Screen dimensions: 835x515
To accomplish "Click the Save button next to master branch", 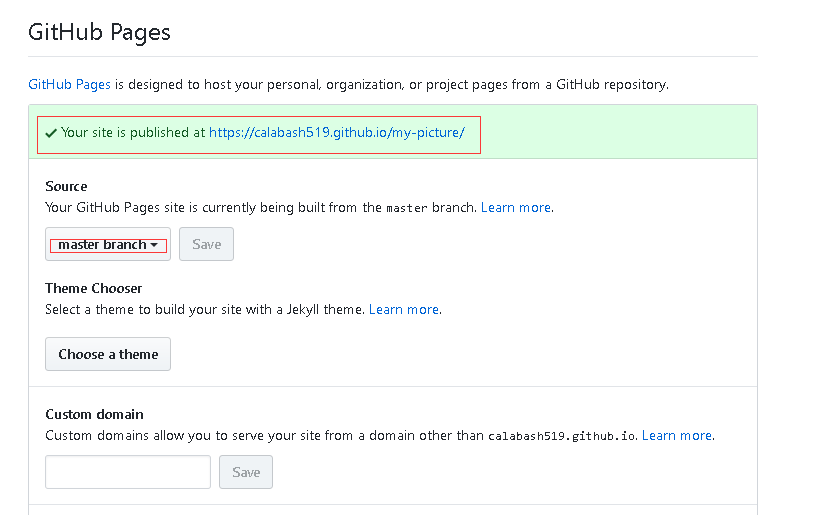I will (x=206, y=244).
